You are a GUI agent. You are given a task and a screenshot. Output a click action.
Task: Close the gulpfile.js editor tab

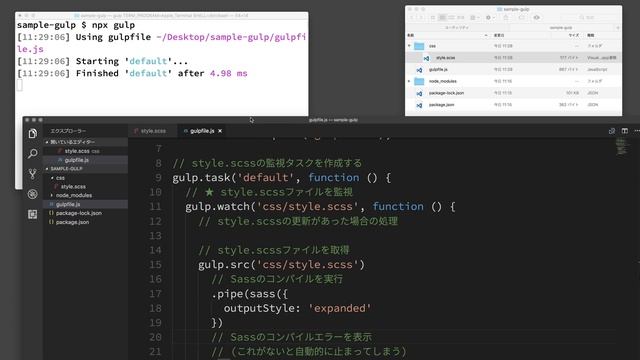[220, 131]
